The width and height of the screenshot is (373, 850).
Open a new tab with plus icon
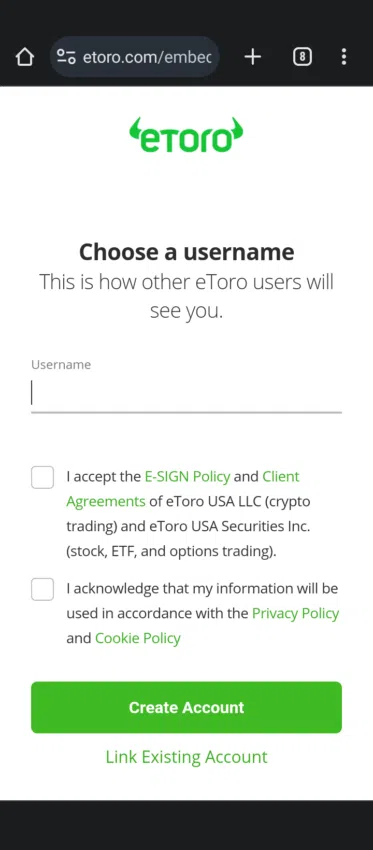pyautogui.click(x=253, y=56)
